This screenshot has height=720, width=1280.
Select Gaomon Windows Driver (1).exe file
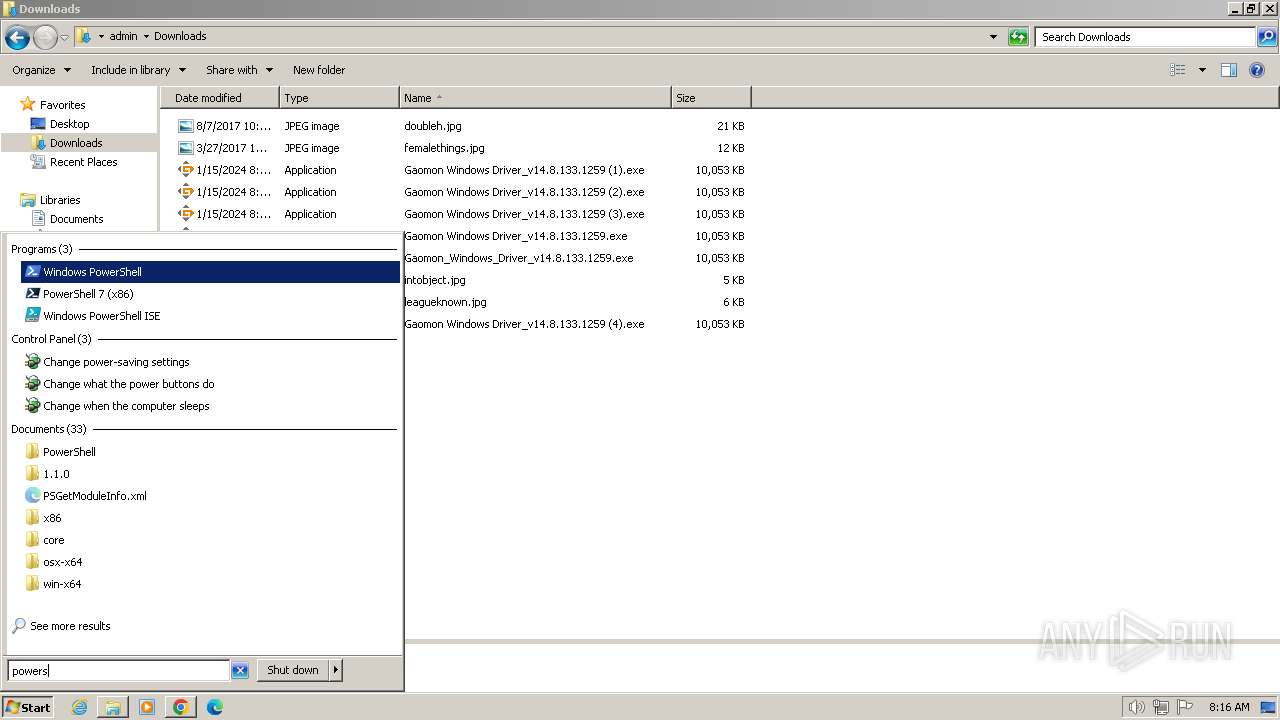pyautogui.click(x=524, y=170)
